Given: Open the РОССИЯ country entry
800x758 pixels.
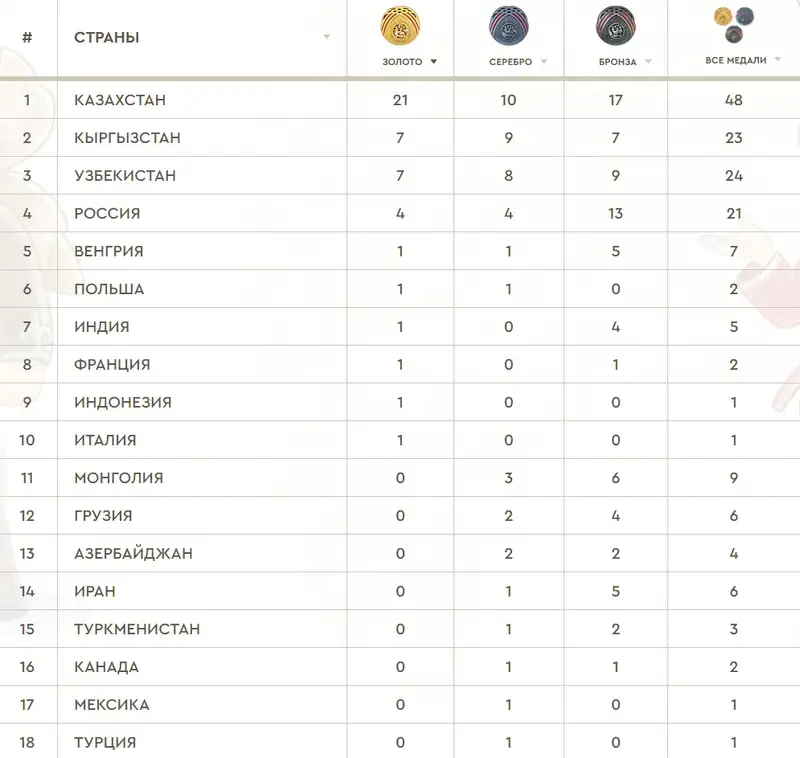Looking at the screenshot, I should (107, 214).
